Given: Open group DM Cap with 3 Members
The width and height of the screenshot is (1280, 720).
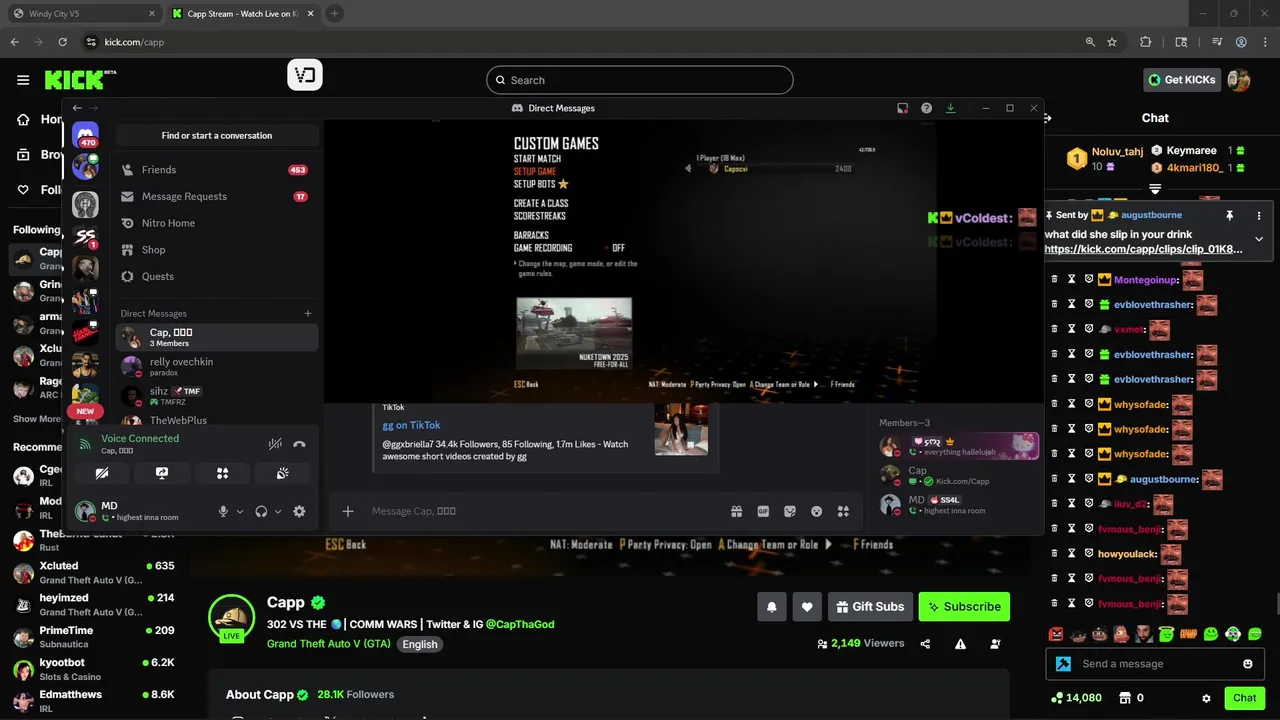Looking at the screenshot, I should pos(217,337).
